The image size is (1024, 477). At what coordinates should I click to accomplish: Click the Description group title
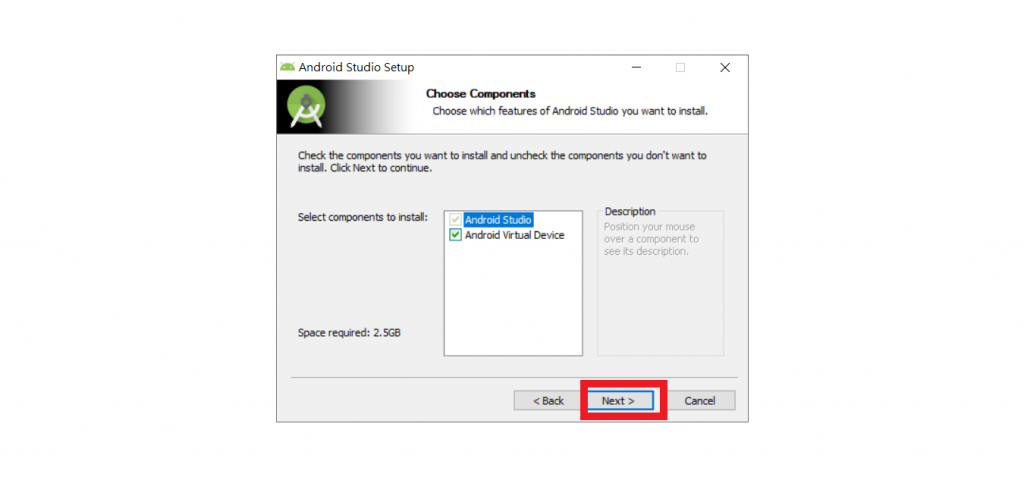tap(630, 212)
